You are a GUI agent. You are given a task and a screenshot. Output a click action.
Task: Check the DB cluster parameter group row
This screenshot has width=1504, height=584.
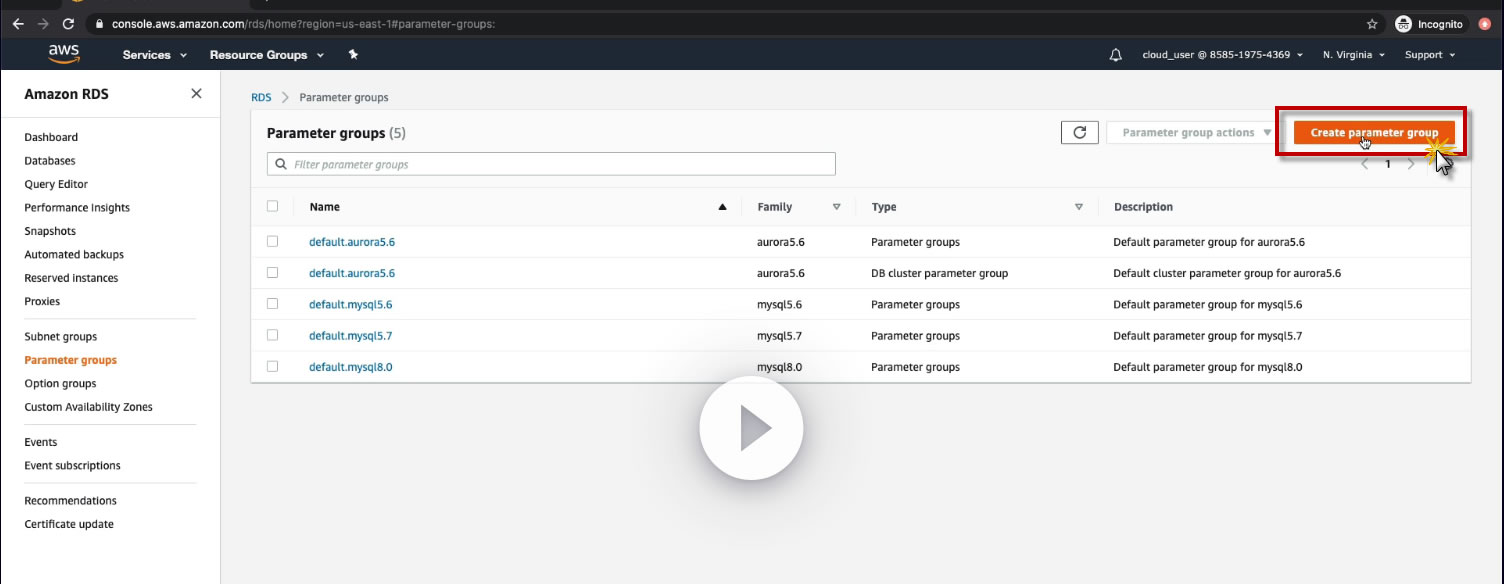point(272,272)
